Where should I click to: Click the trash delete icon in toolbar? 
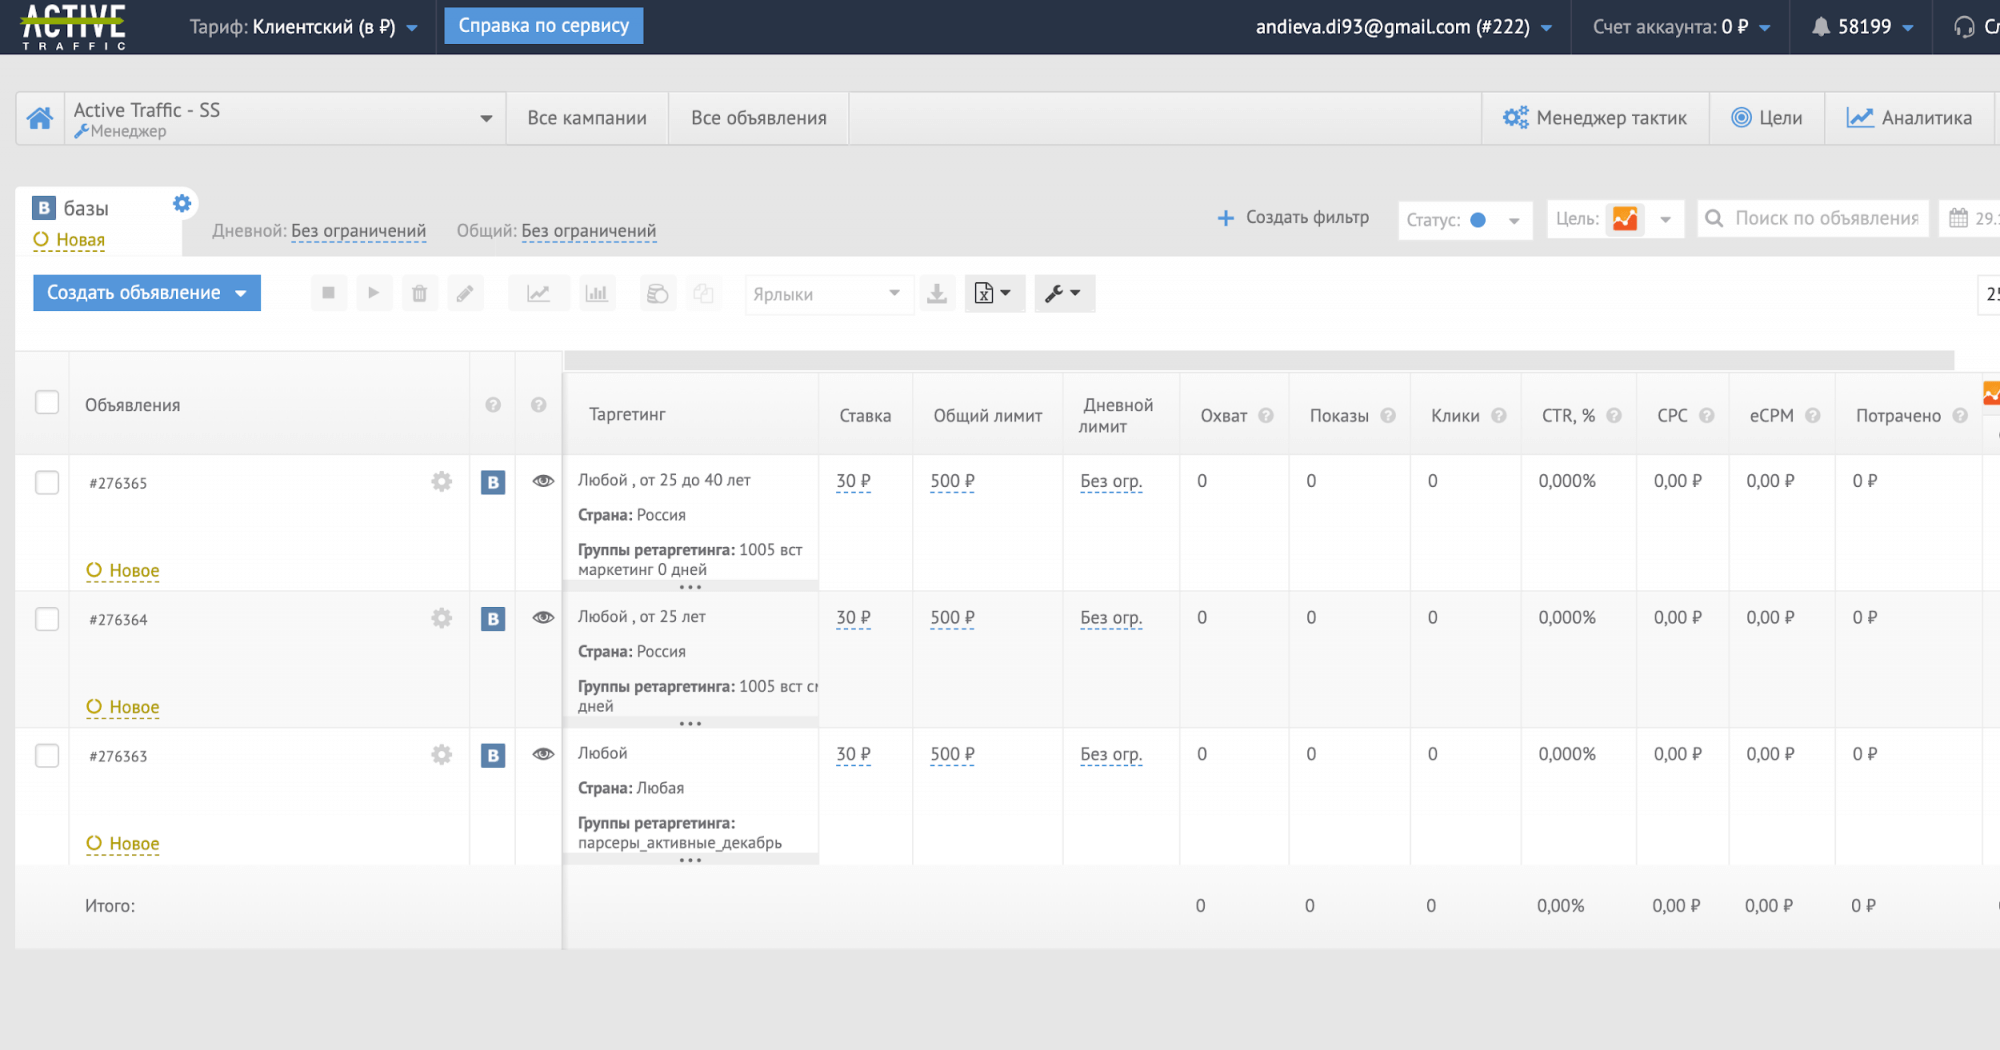[x=419, y=294]
